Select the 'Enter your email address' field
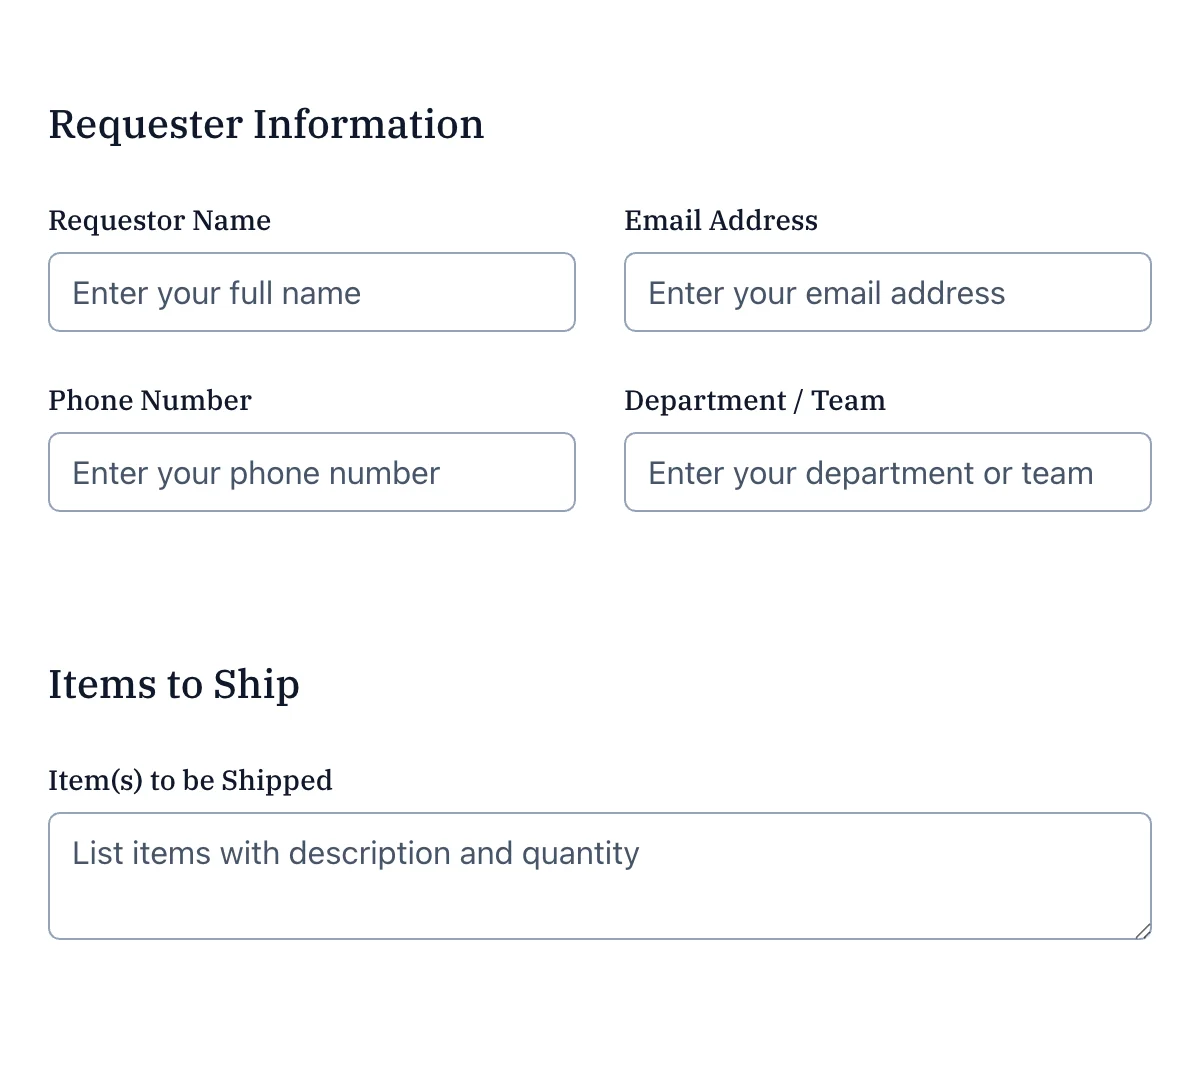This screenshot has height=1080, width=1200. [x=887, y=292]
